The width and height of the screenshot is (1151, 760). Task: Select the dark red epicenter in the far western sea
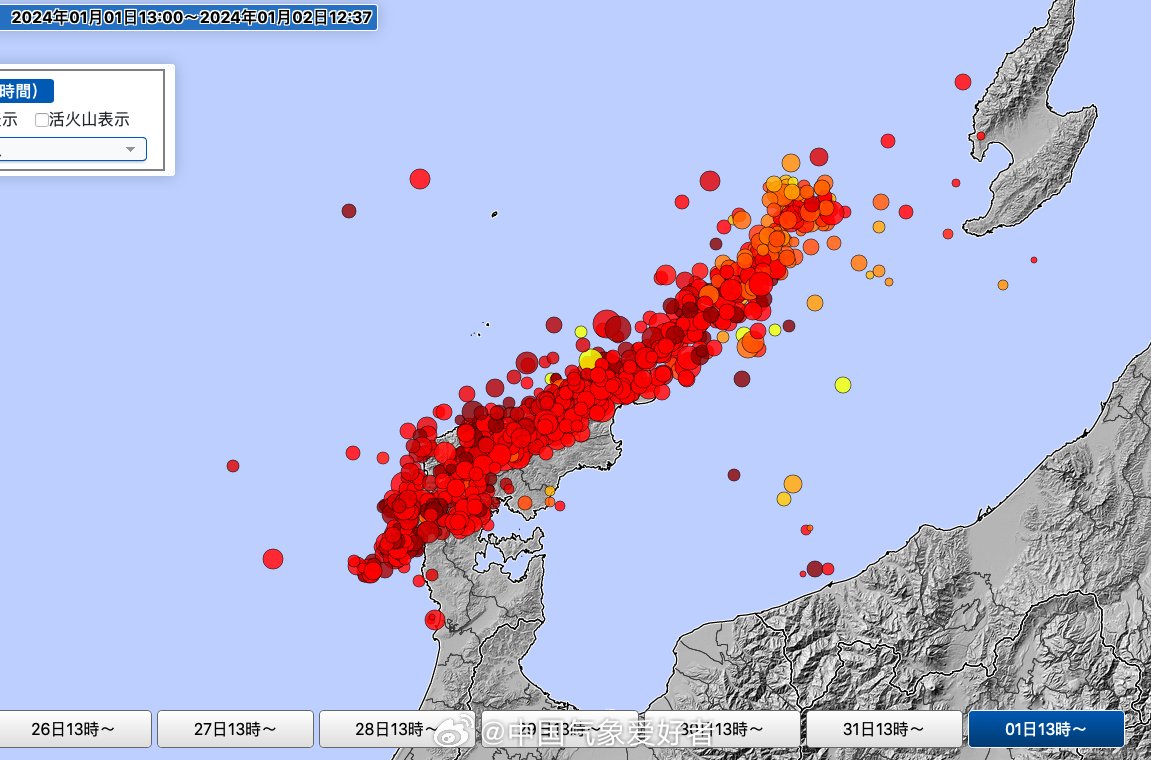point(349,211)
